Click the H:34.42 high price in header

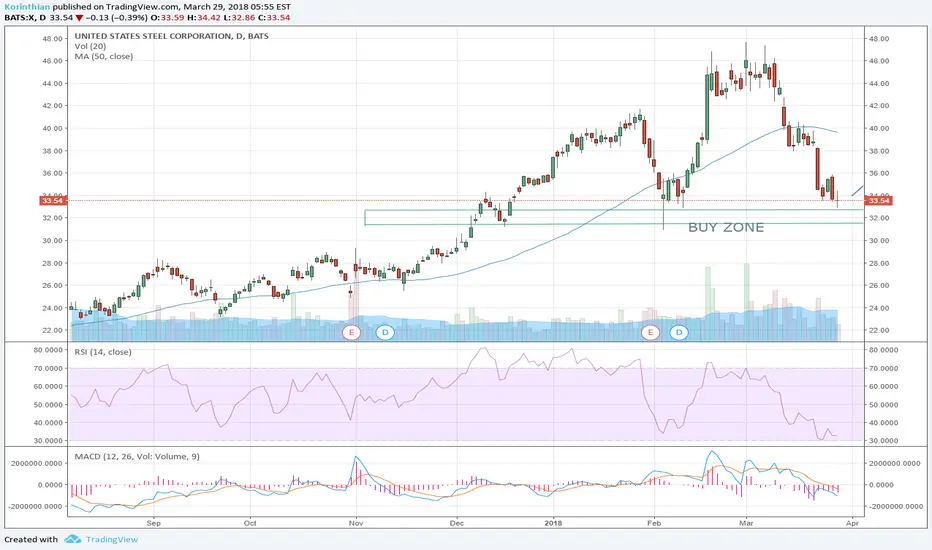click(x=204, y=18)
